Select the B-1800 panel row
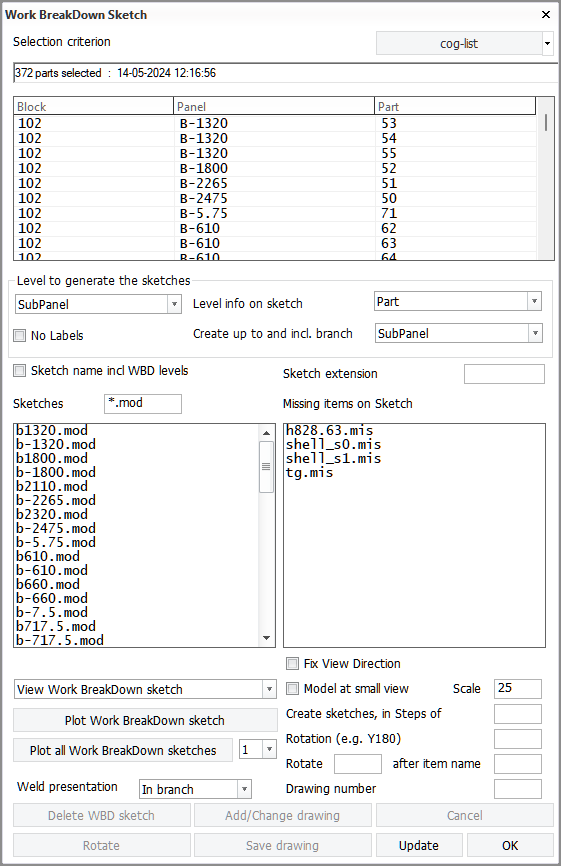 coord(275,168)
